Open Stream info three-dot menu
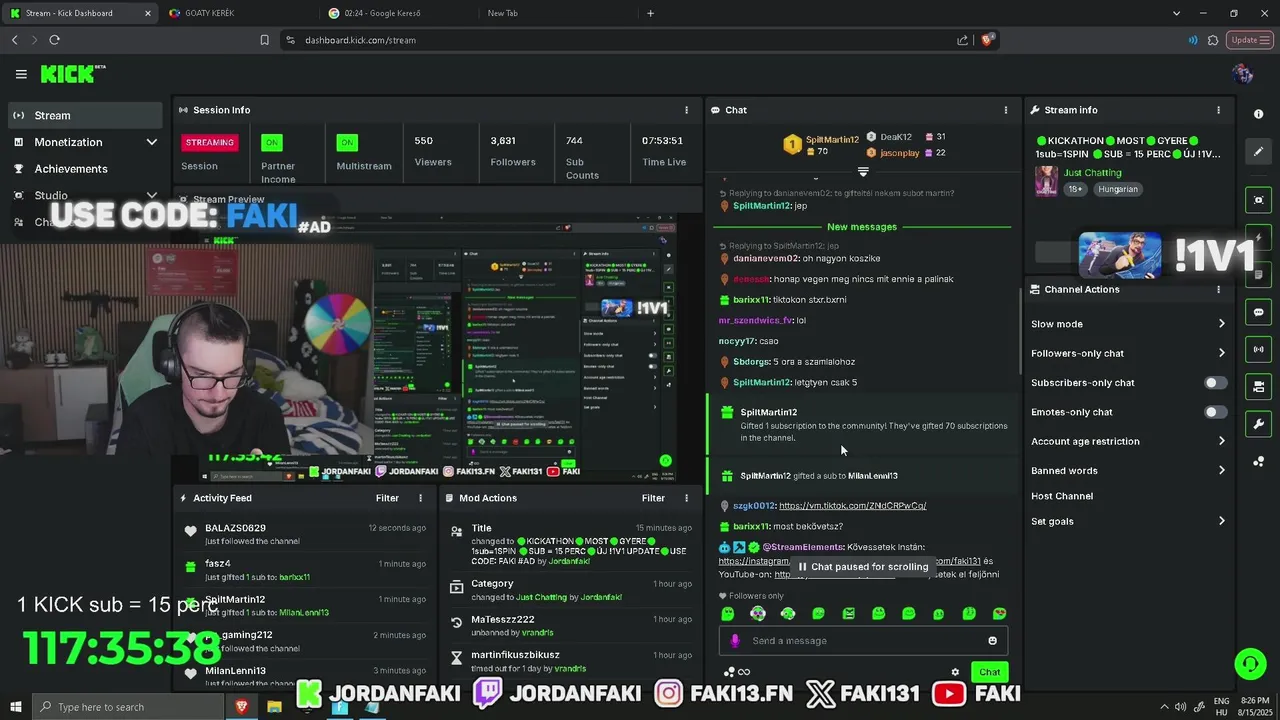Viewport: 1280px width, 720px height. pyautogui.click(x=1218, y=110)
